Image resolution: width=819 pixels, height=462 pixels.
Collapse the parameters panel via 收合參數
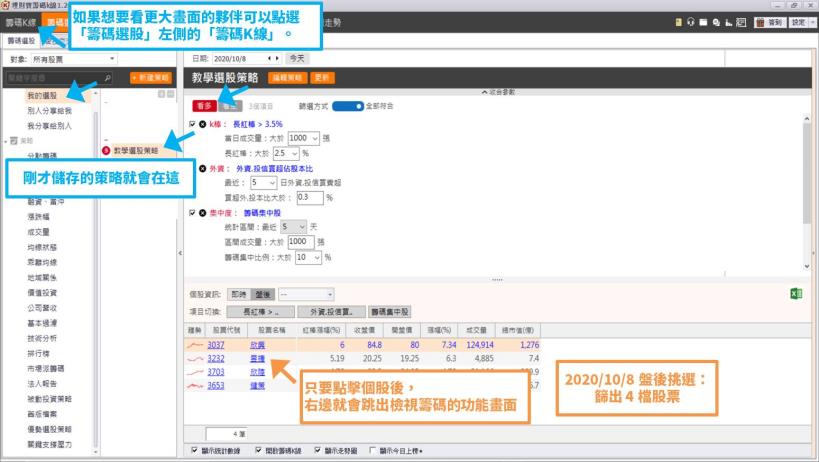[498, 92]
